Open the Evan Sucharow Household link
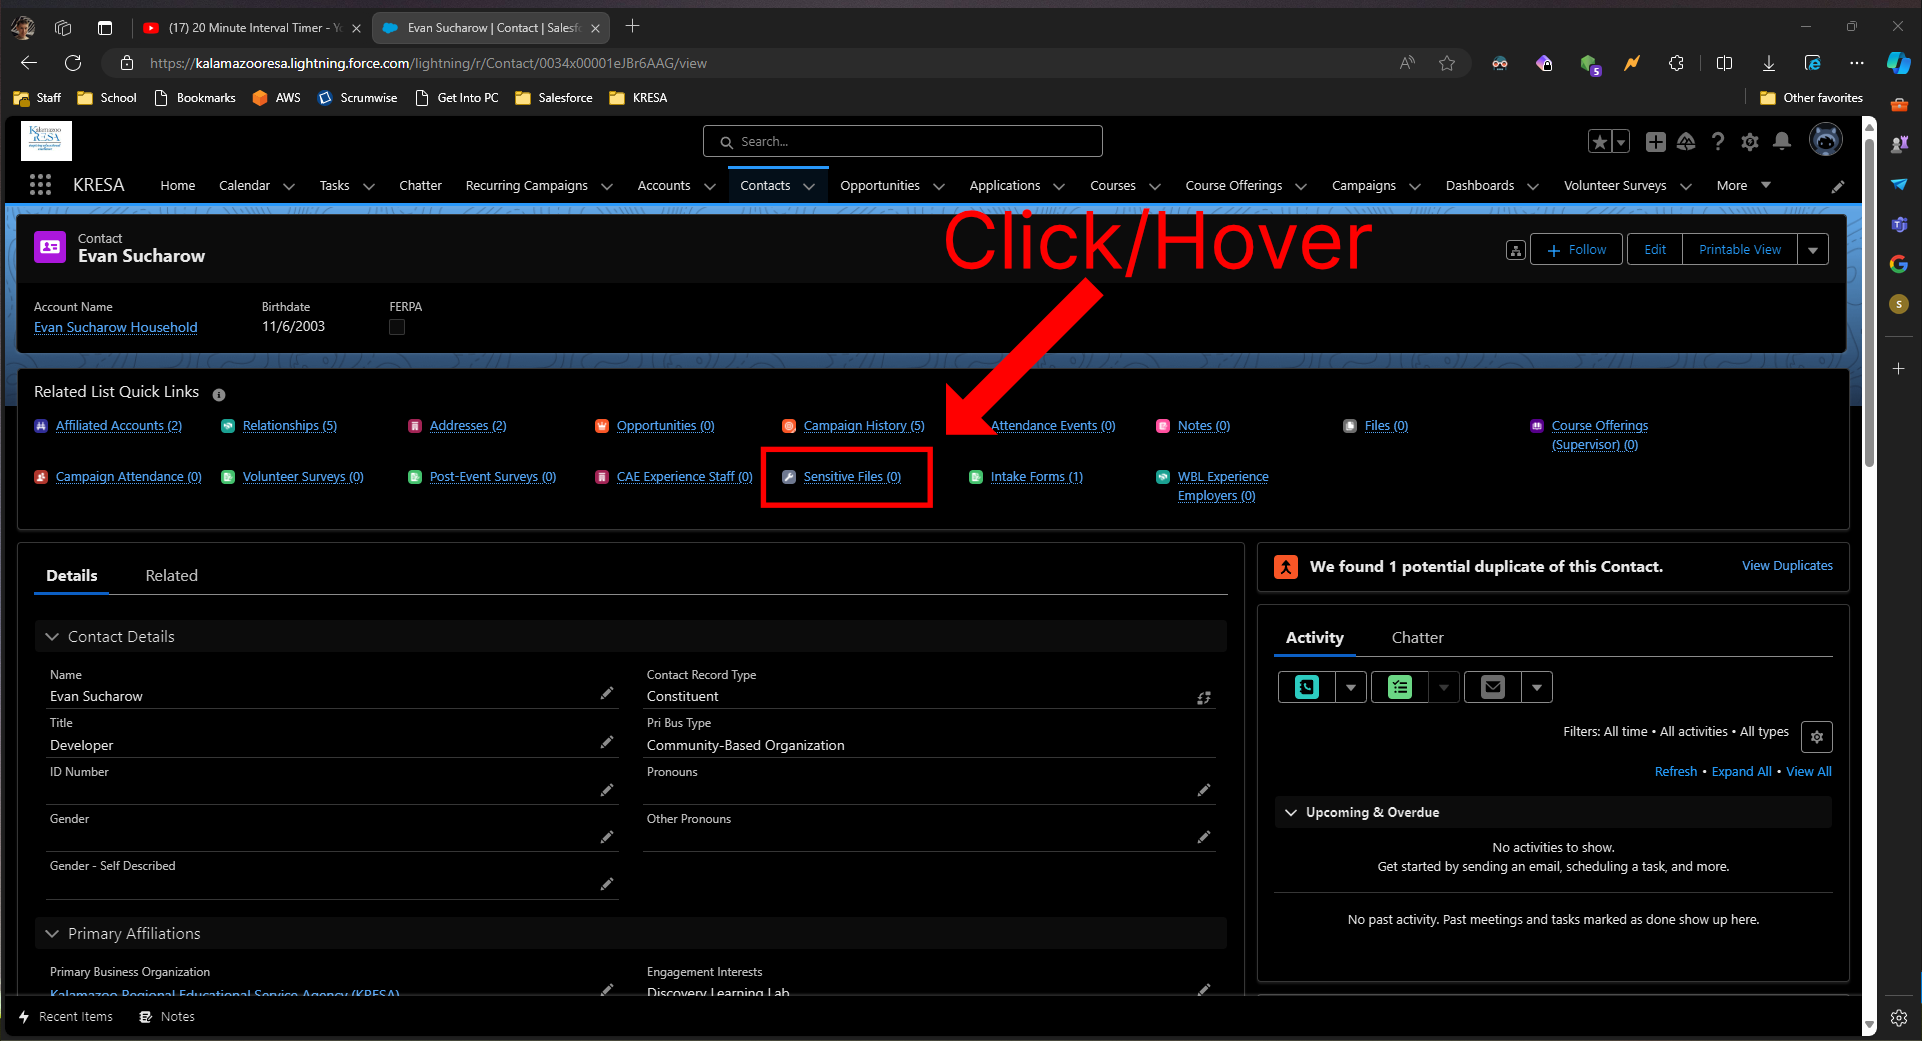1922x1041 pixels. click(116, 327)
